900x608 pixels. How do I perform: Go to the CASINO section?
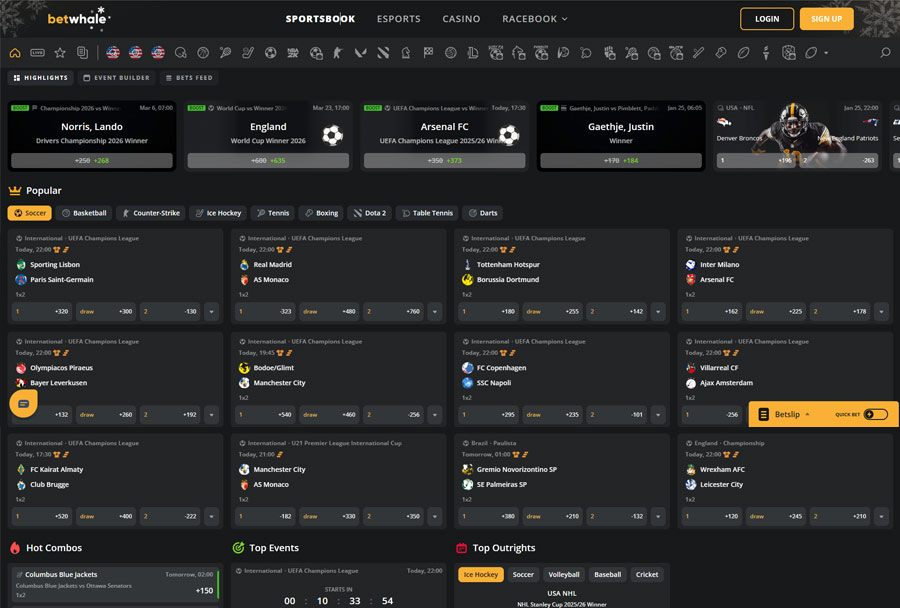[461, 18]
